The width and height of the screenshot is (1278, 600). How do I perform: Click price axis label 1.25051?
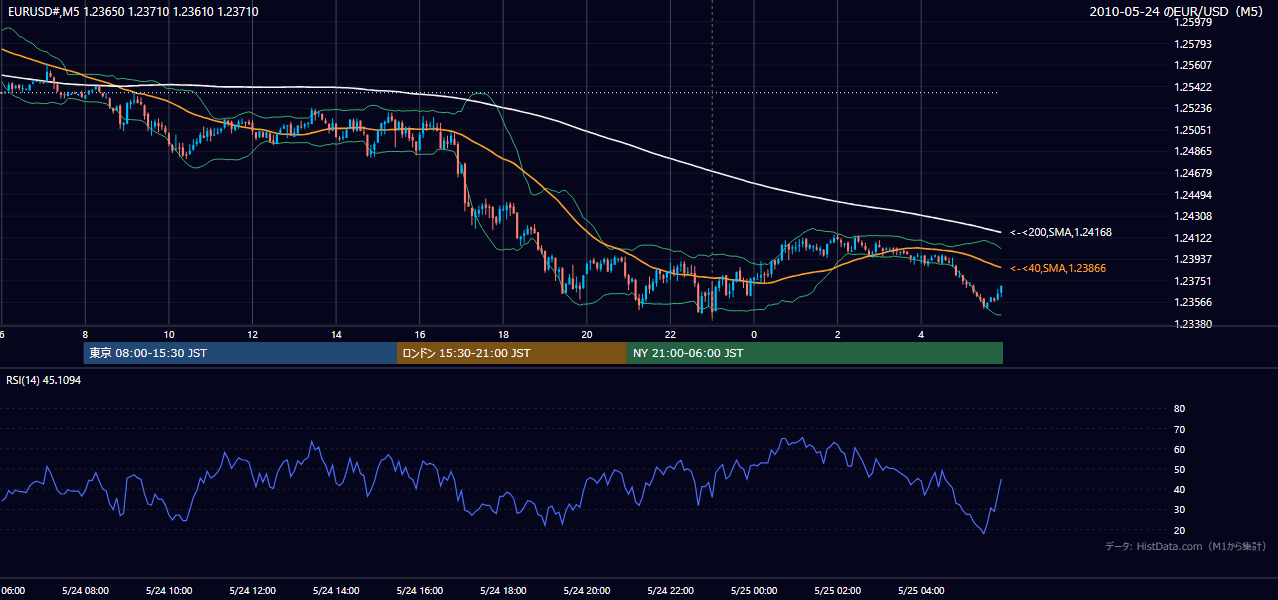point(1193,130)
